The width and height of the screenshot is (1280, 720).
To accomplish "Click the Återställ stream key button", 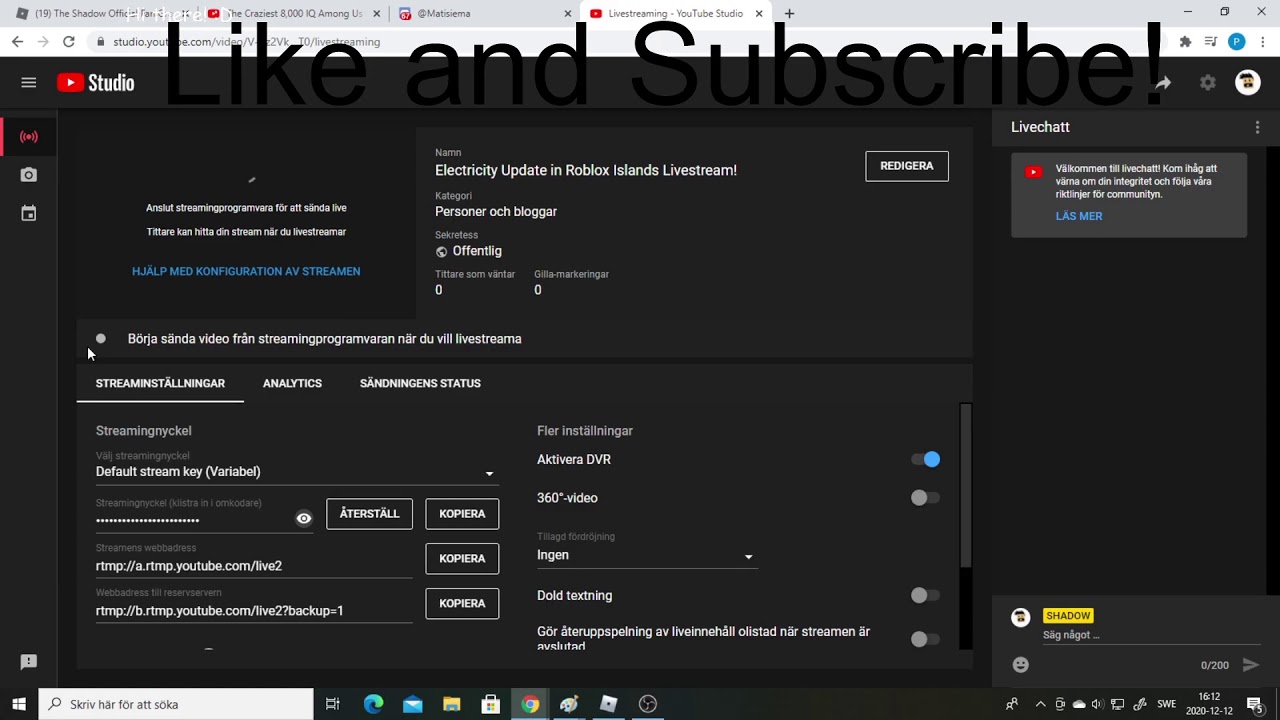I will point(369,514).
